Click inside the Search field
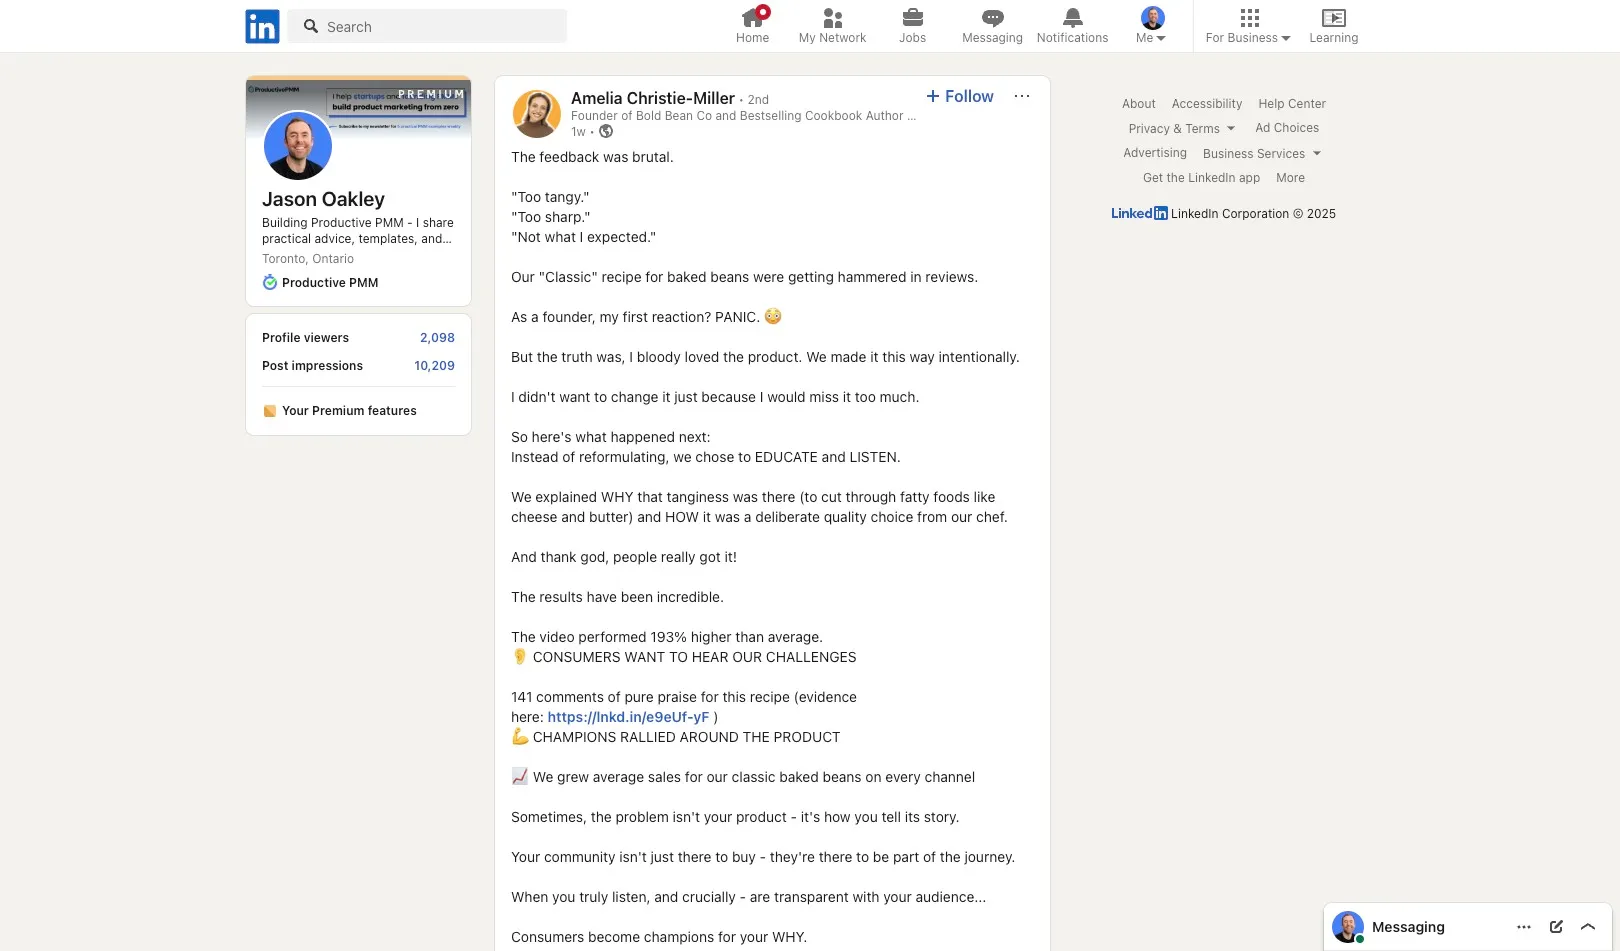Image resolution: width=1620 pixels, height=951 pixels. (x=430, y=27)
